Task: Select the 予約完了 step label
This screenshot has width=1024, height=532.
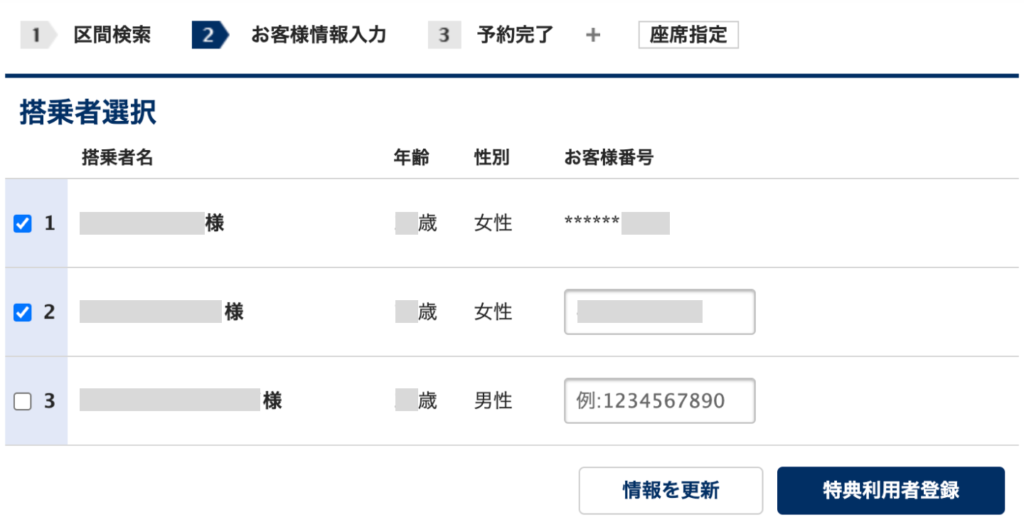Action: [x=516, y=36]
